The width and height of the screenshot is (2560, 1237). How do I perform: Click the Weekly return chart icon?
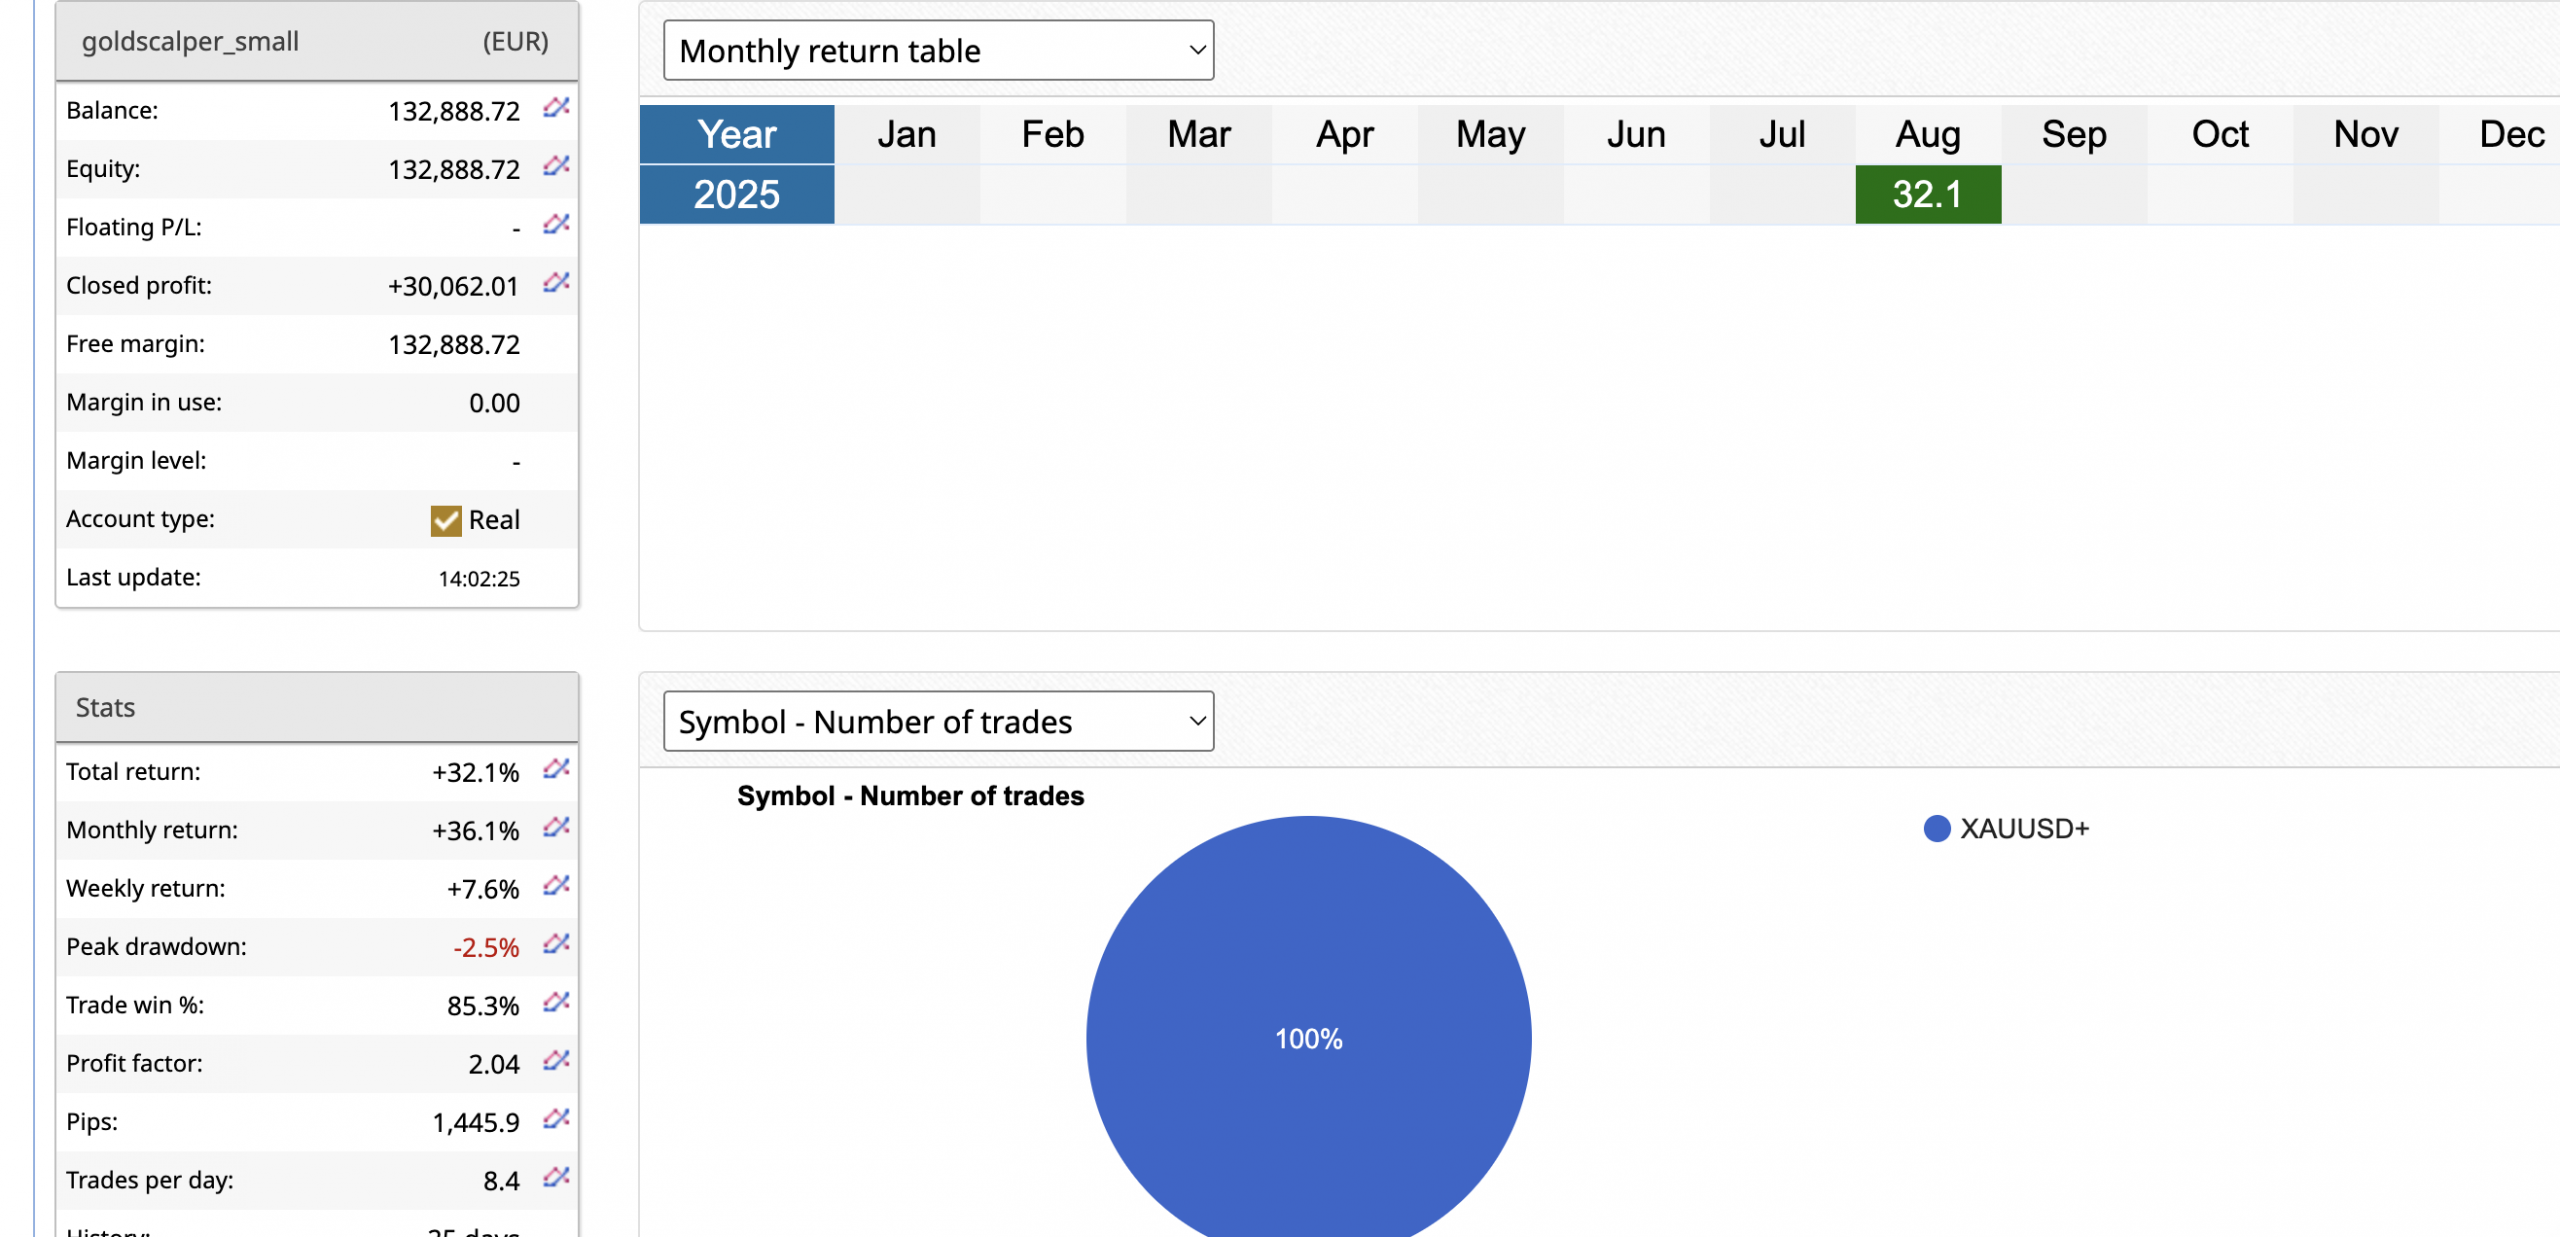click(x=556, y=886)
